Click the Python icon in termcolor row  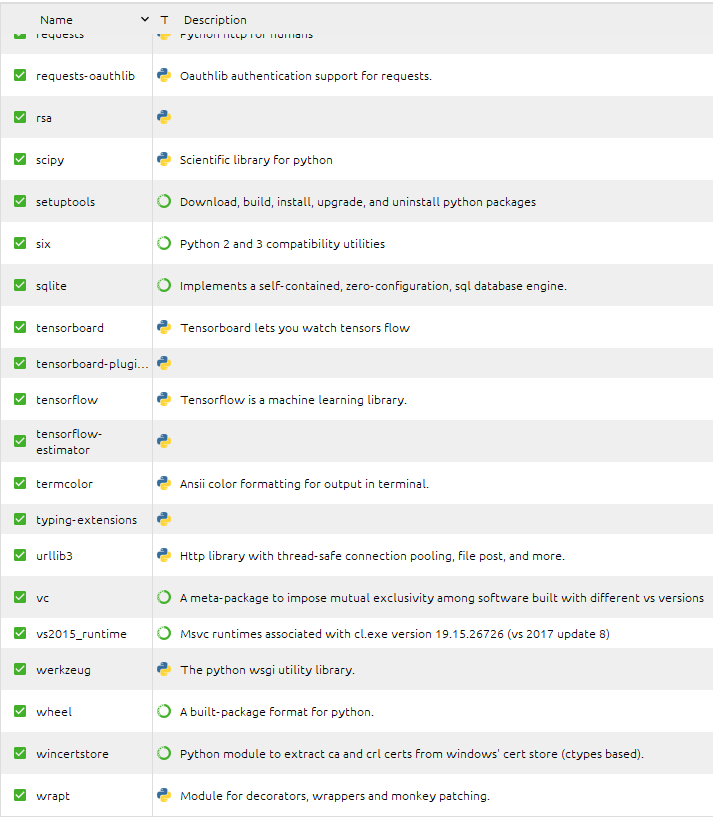coord(164,483)
